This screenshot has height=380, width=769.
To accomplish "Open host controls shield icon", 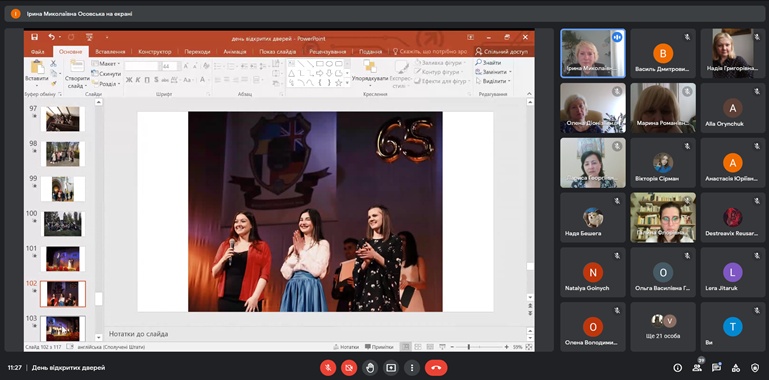I will 755,368.
